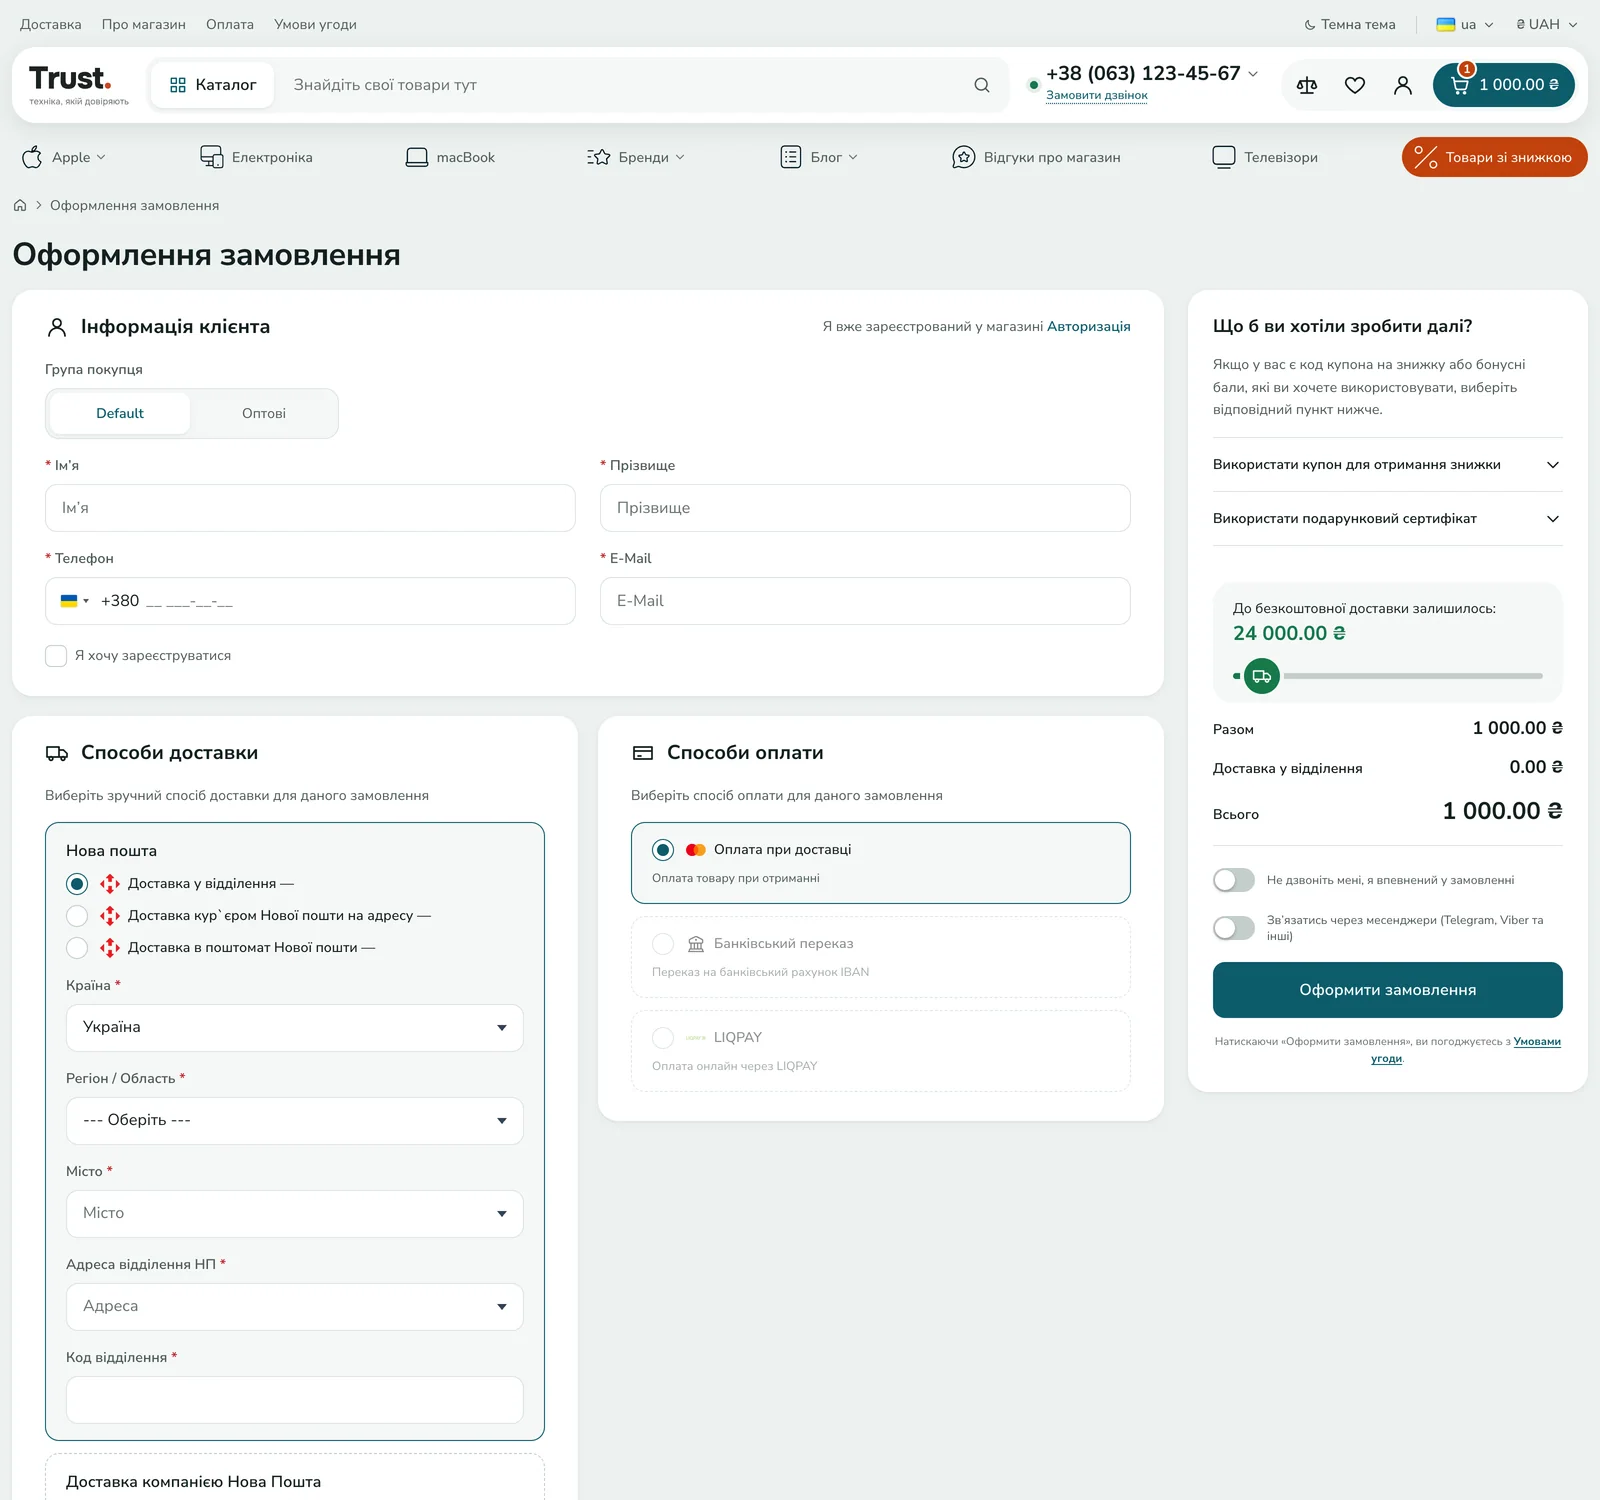Click the home breadcrumb icon
This screenshot has width=1600, height=1500.
click(20, 205)
